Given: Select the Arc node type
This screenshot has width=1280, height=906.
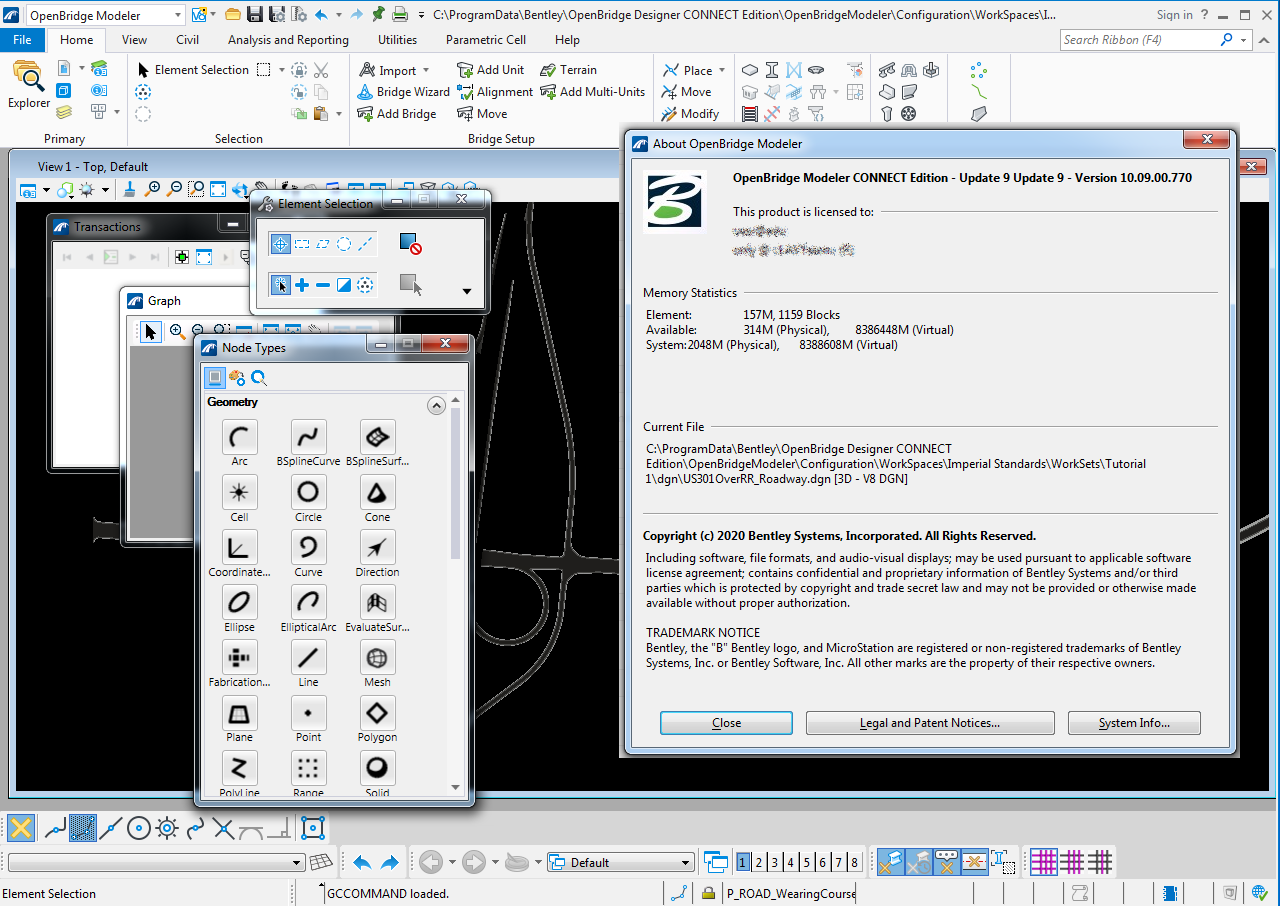Looking at the screenshot, I should pos(240,438).
